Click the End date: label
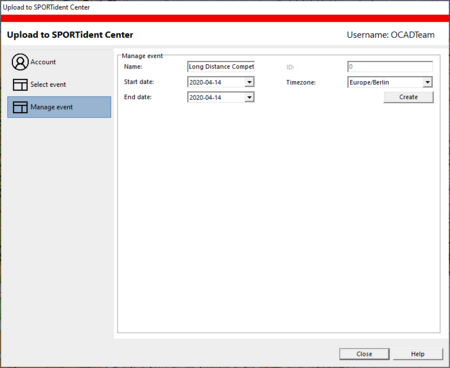The height and width of the screenshot is (368, 450). (138, 97)
